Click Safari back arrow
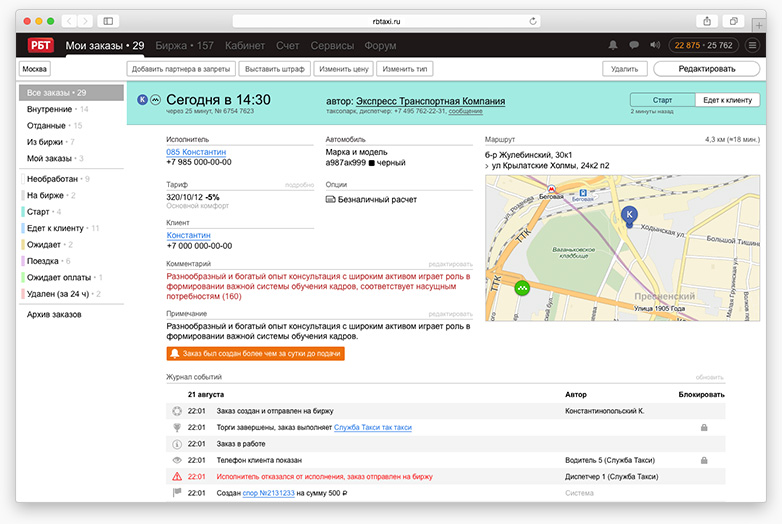 click(x=69, y=21)
